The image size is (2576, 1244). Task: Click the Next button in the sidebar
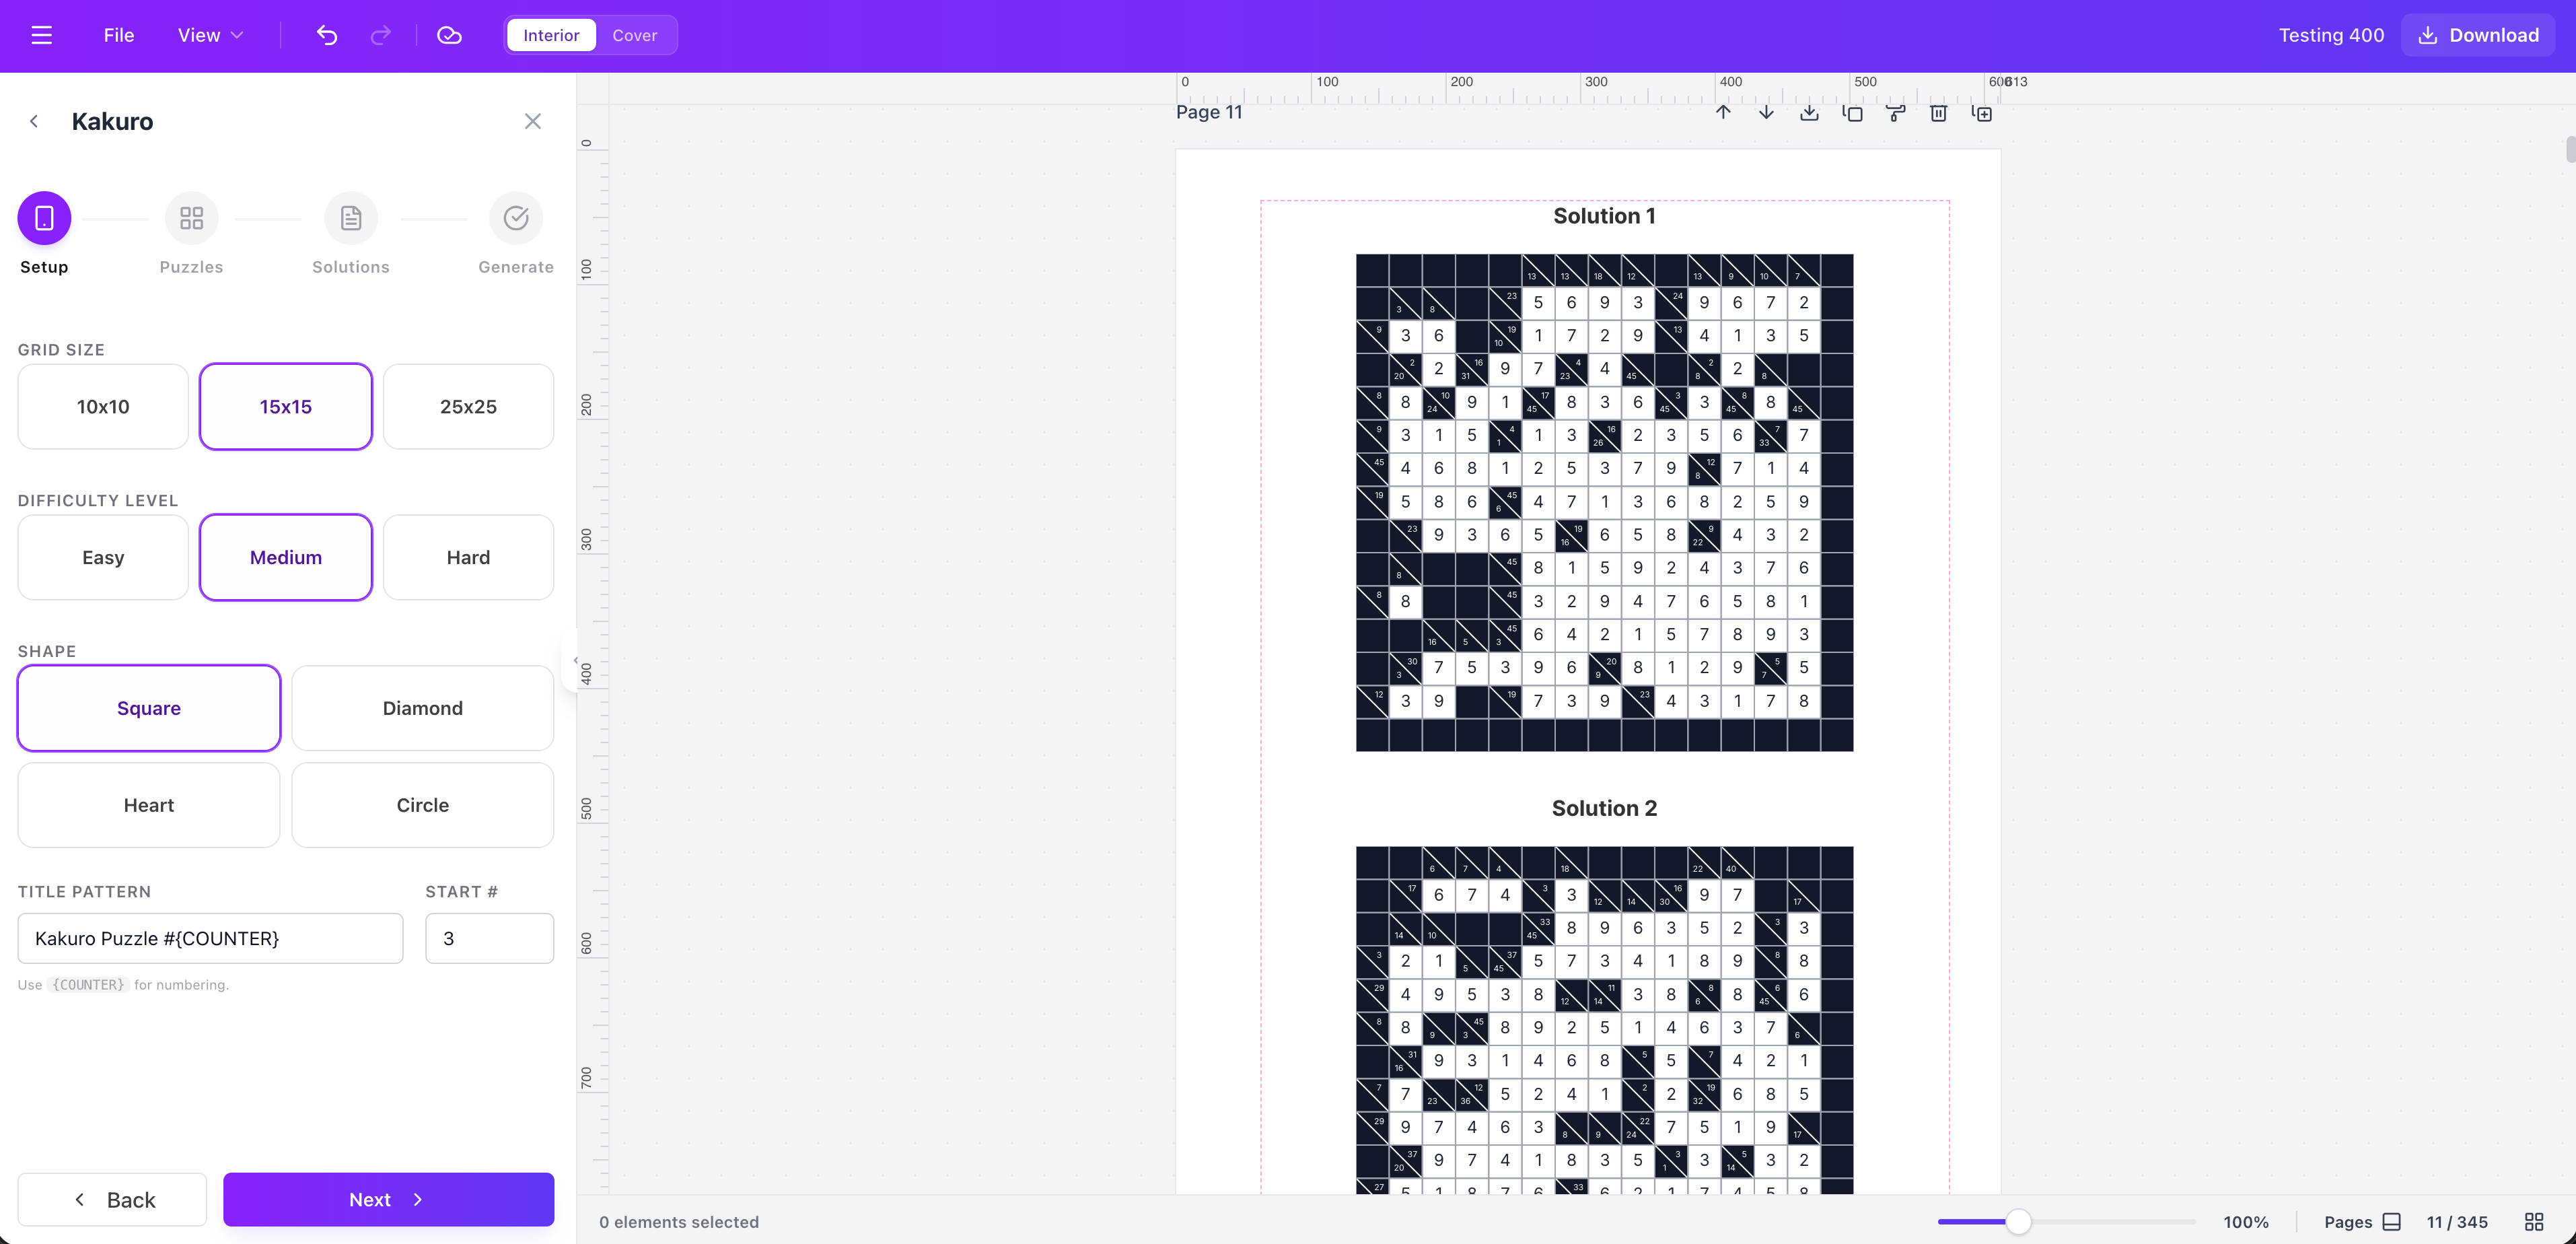[x=388, y=1199]
